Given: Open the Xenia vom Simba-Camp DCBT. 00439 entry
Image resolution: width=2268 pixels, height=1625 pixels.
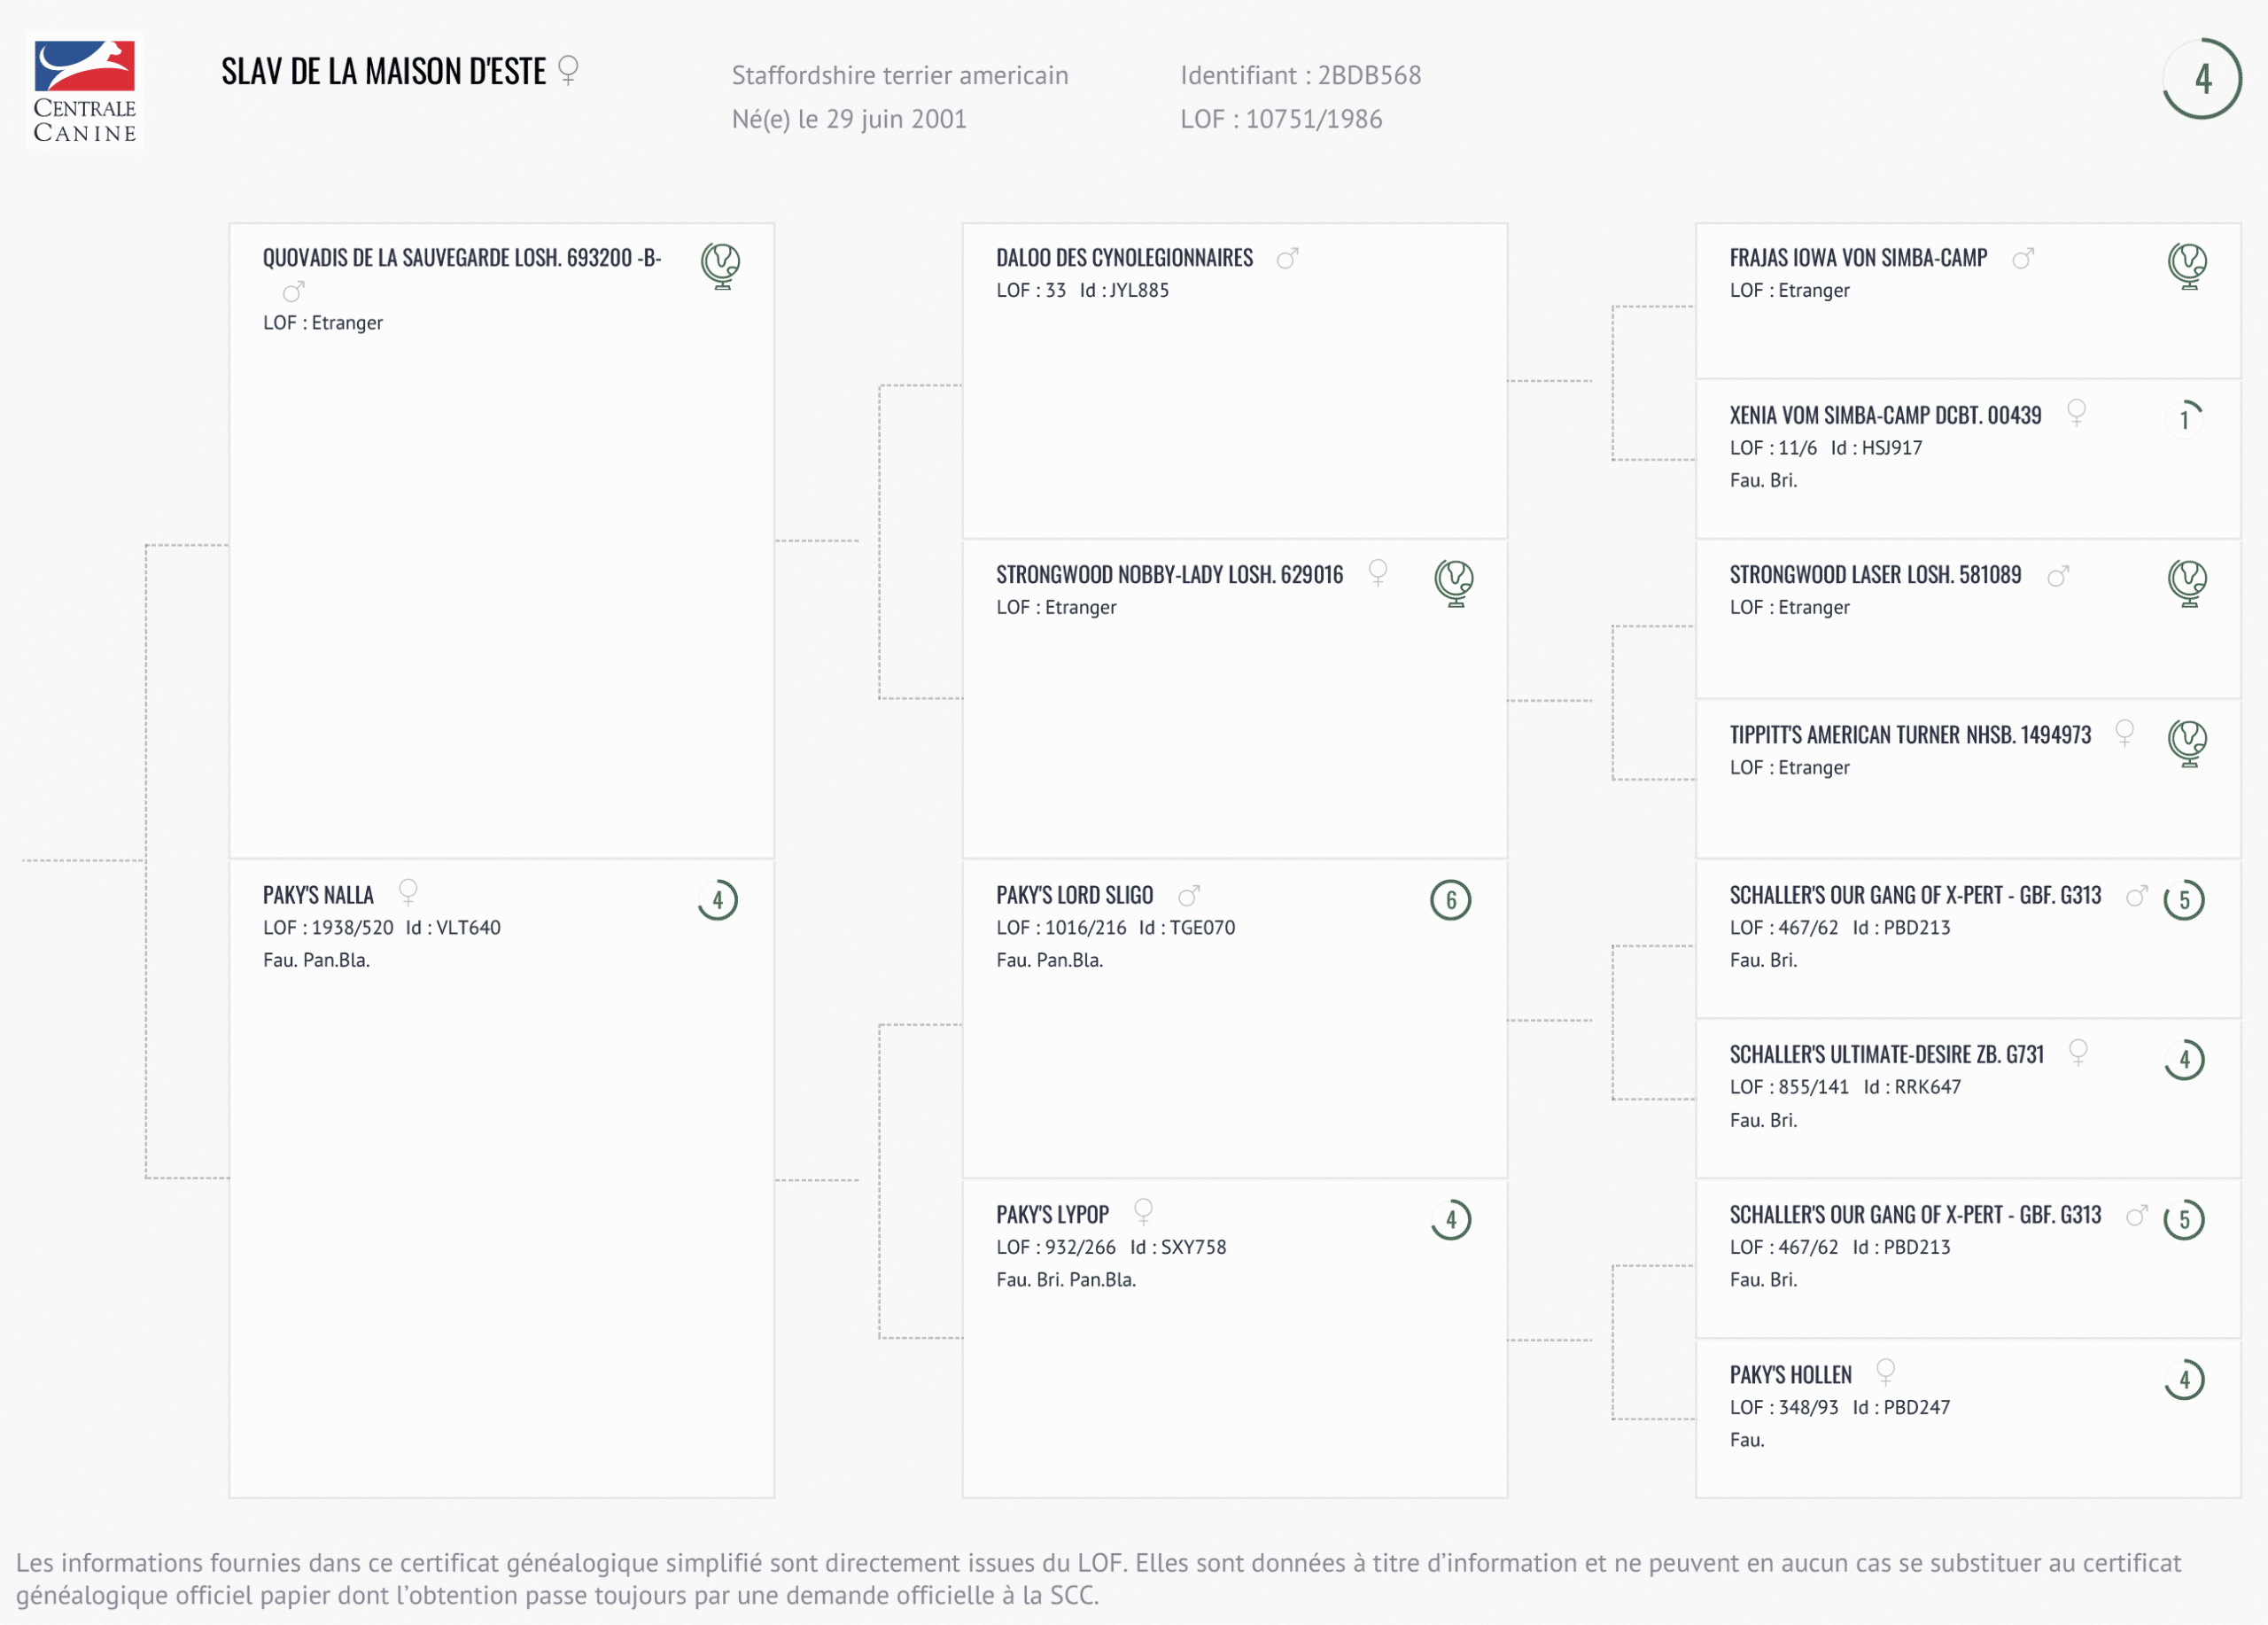Looking at the screenshot, I should tap(1885, 415).
